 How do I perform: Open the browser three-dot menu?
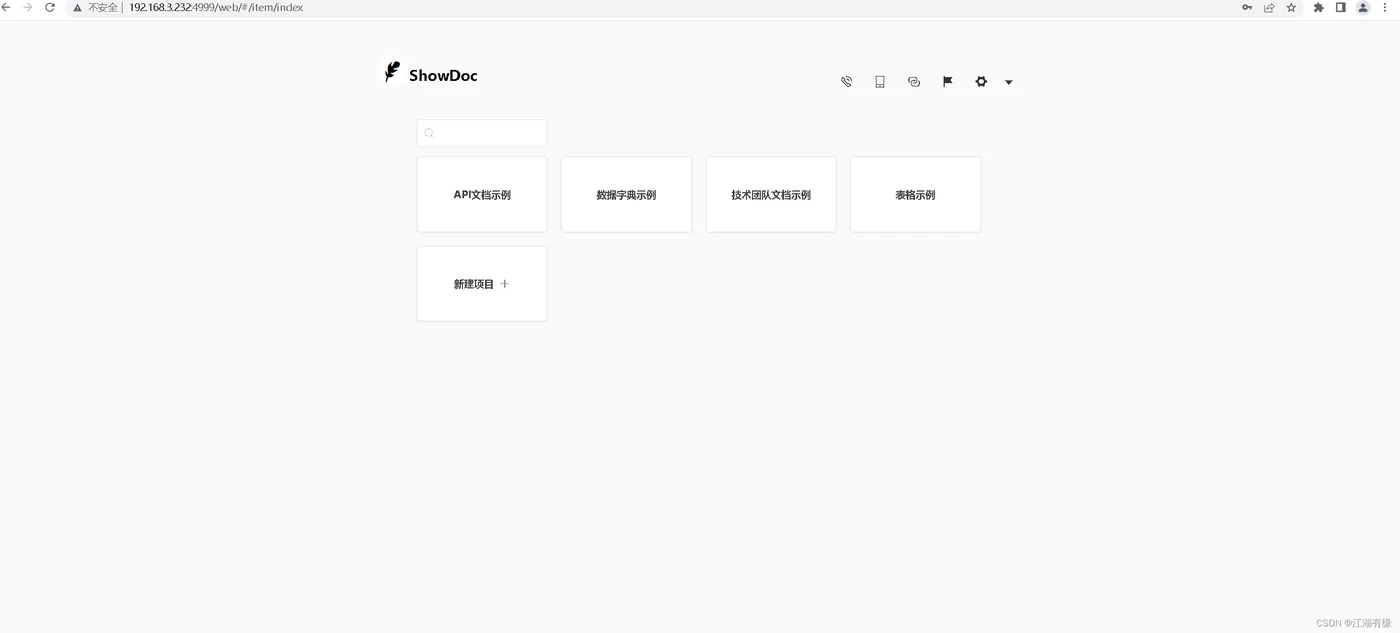coord(1385,7)
